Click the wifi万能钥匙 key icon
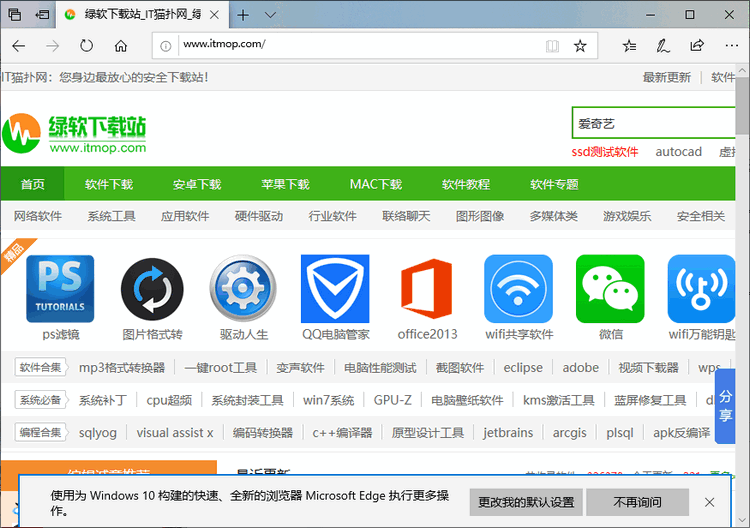 pyautogui.click(x=701, y=289)
